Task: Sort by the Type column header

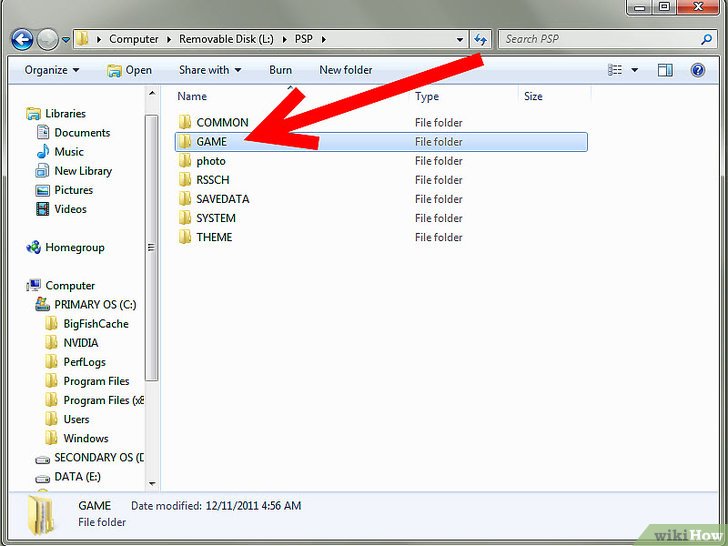Action: tap(427, 96)
